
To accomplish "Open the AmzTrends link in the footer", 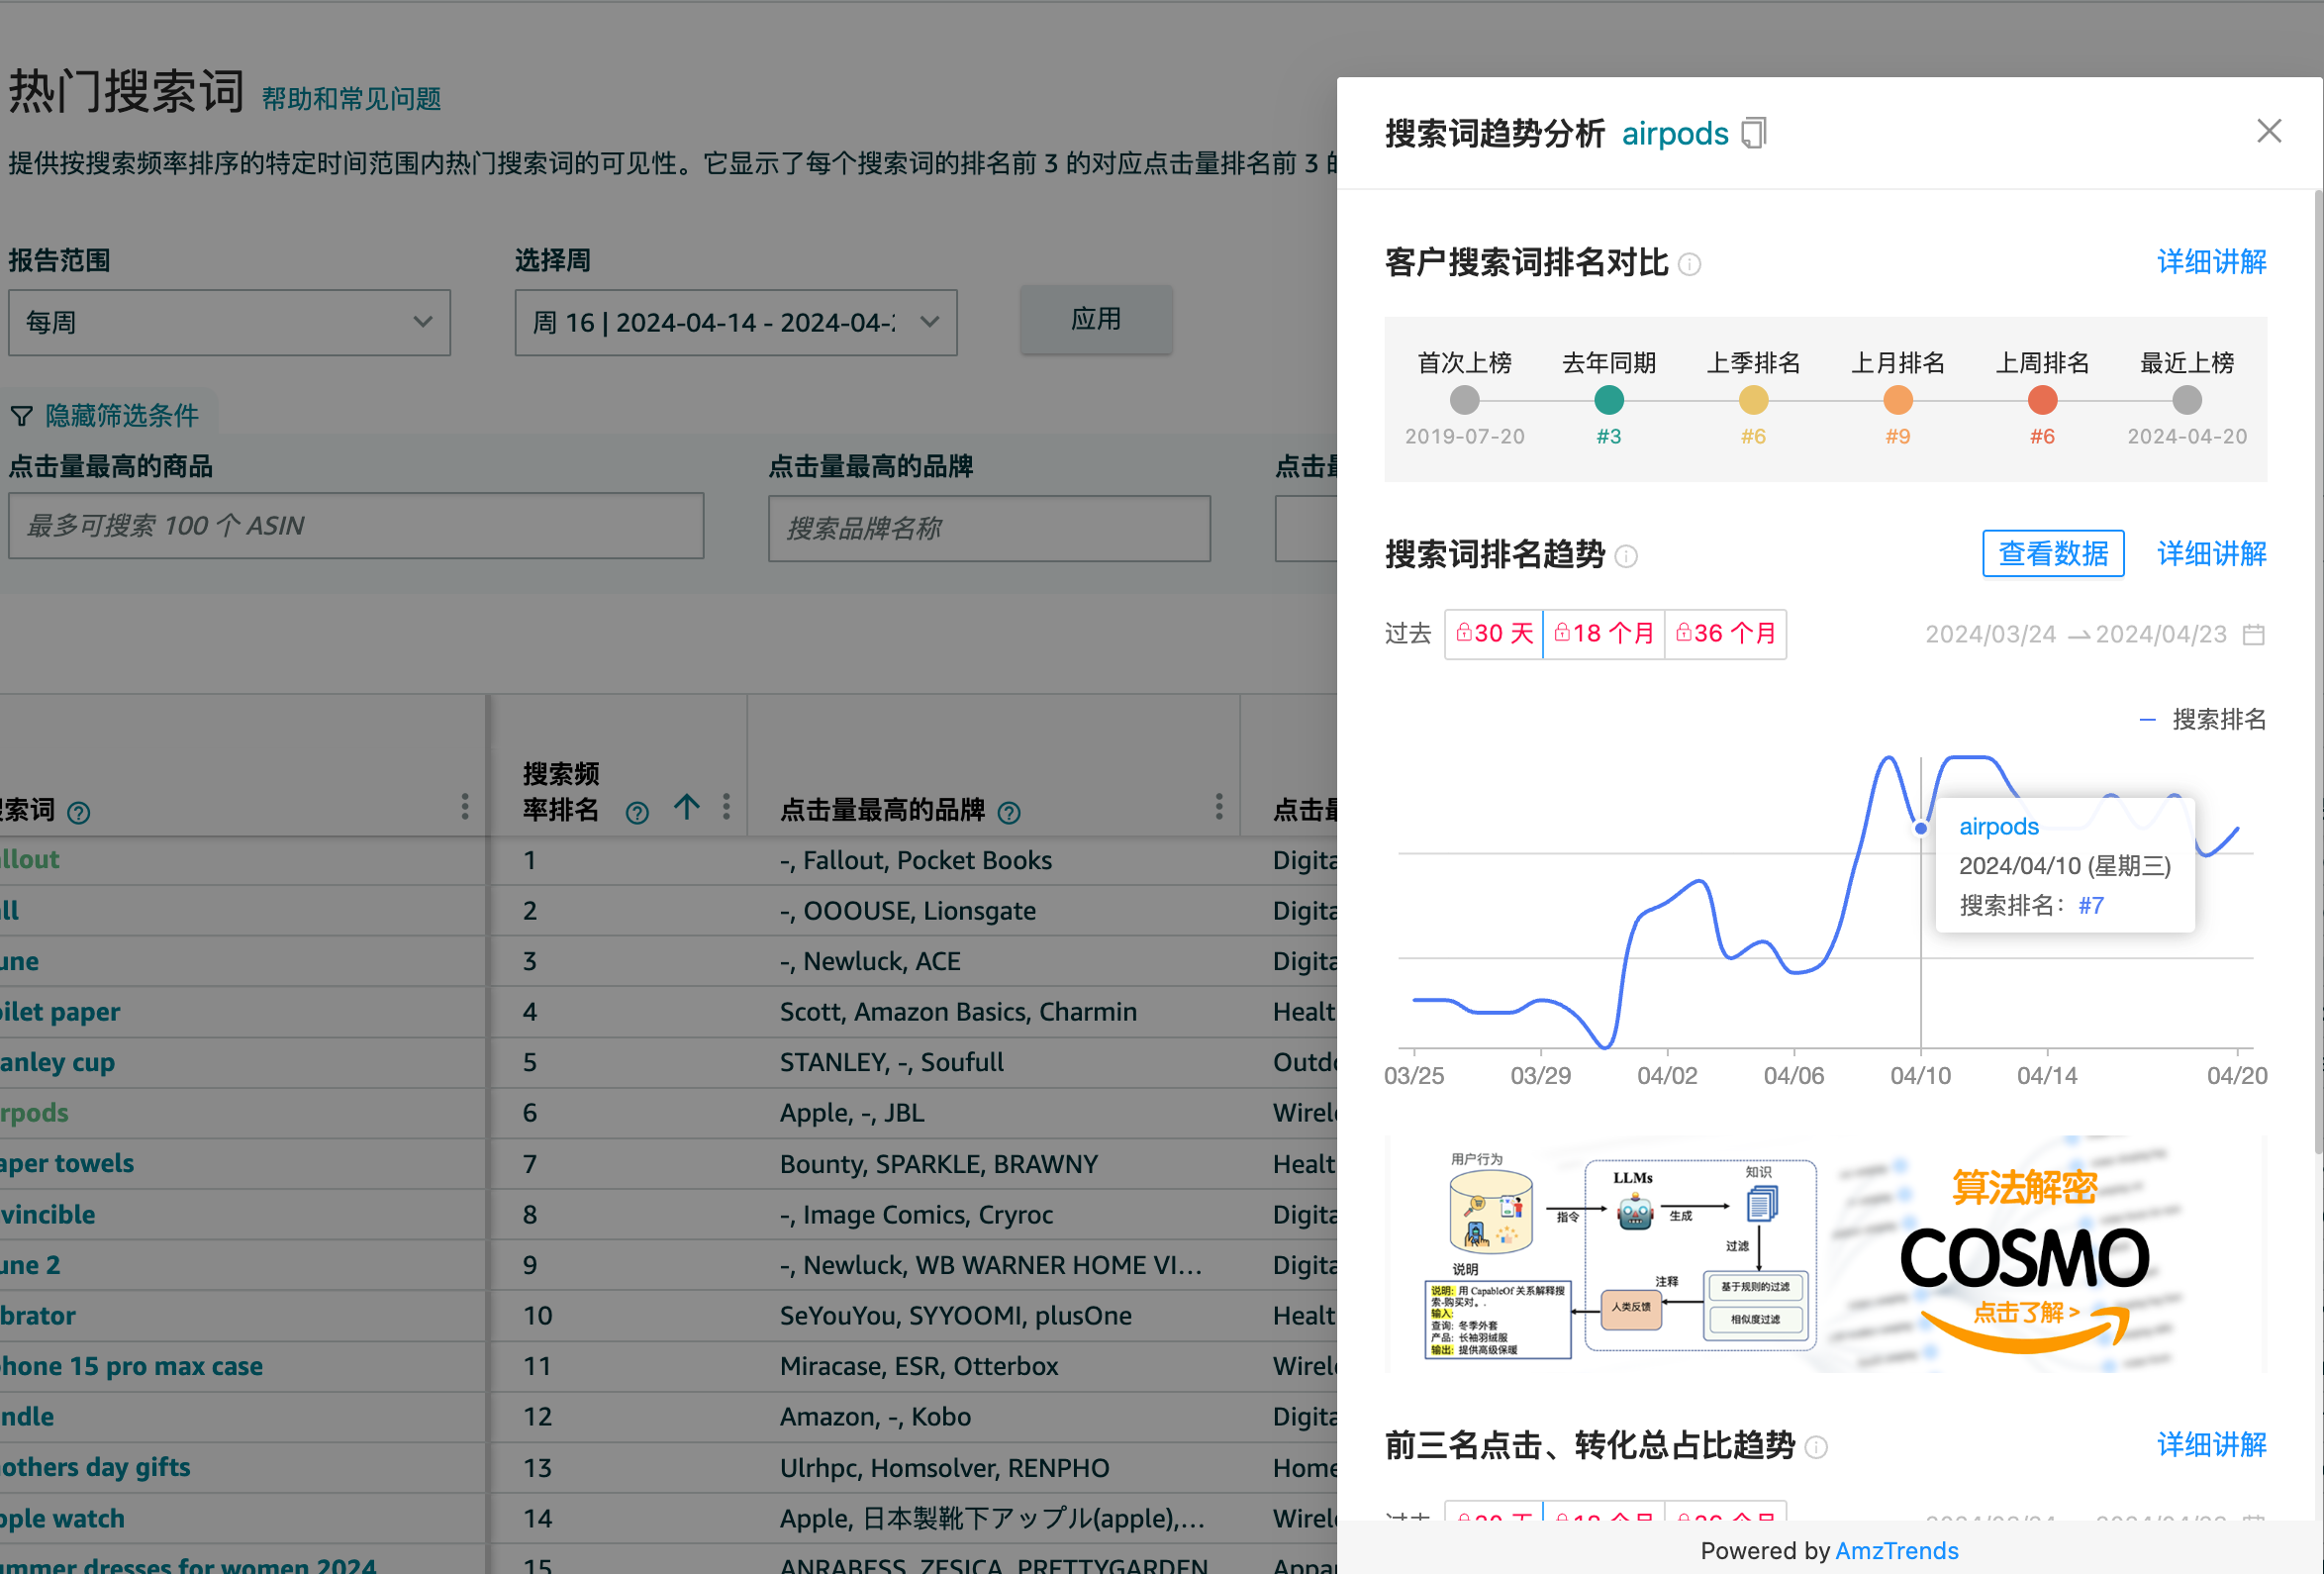I will pos(1897,1550).
